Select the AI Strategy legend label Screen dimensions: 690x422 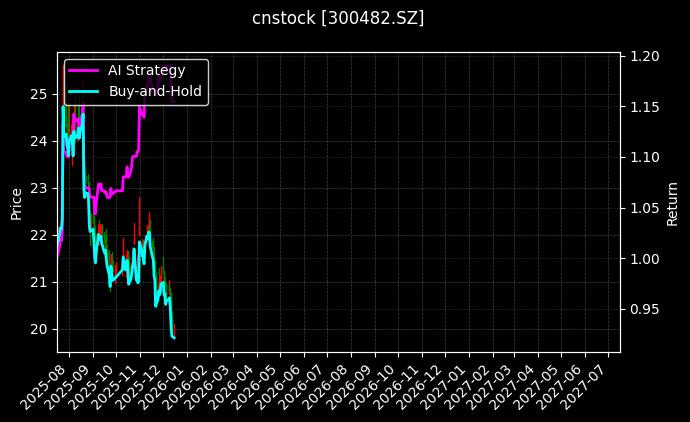pos(146,70)
